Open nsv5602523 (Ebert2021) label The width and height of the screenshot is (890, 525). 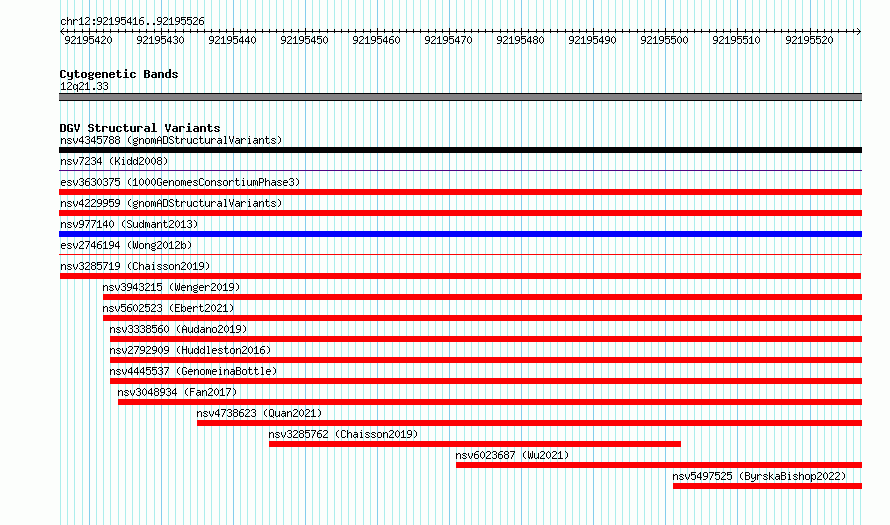point(168,308)
